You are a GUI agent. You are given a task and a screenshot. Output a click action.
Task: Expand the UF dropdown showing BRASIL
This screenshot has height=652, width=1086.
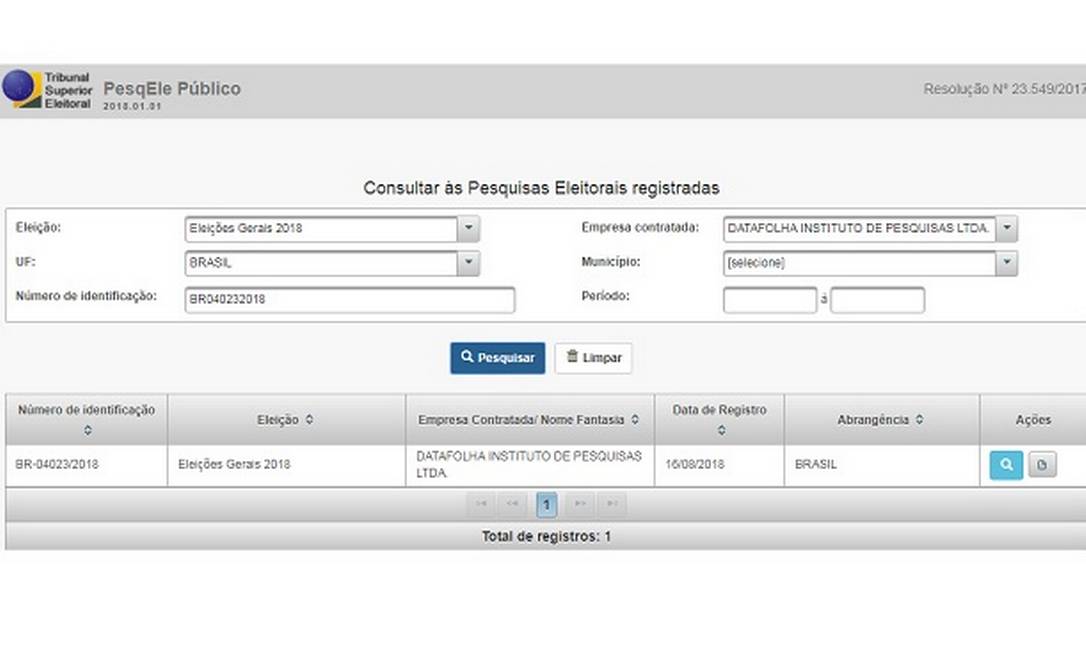tap(468, 264)
